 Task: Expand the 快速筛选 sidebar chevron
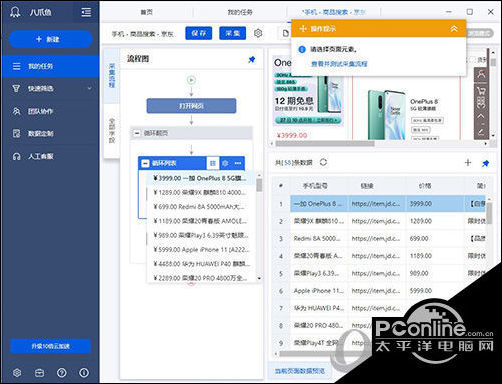89,88
